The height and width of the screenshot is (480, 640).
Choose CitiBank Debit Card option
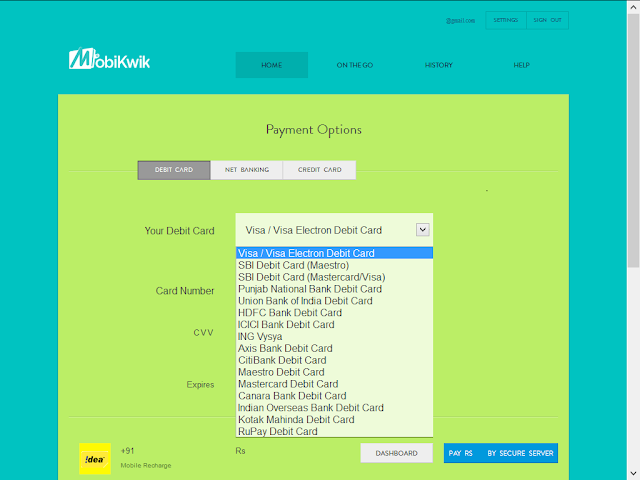click(334, 360)
